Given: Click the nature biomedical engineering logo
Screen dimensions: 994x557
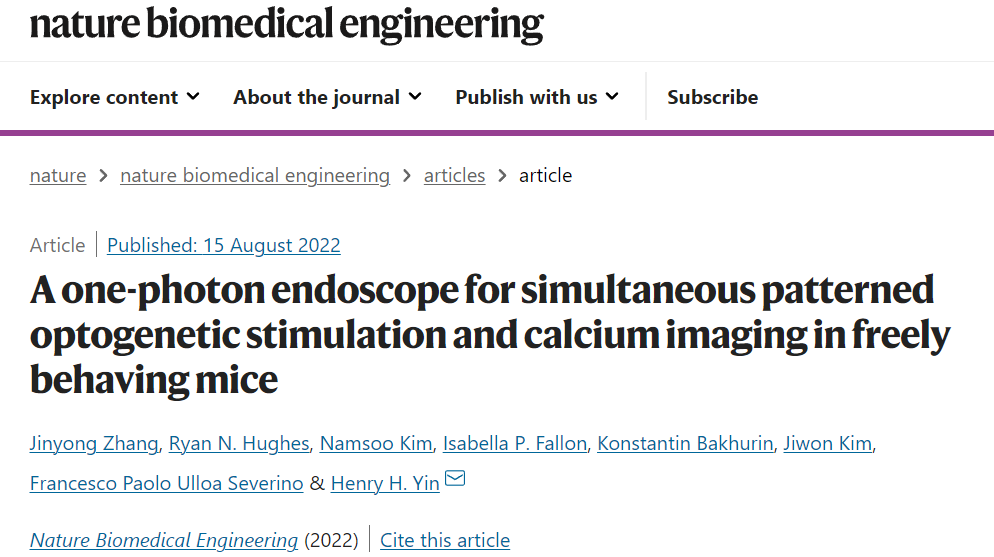Looking at the screenshot, I should tap(287, 24).
